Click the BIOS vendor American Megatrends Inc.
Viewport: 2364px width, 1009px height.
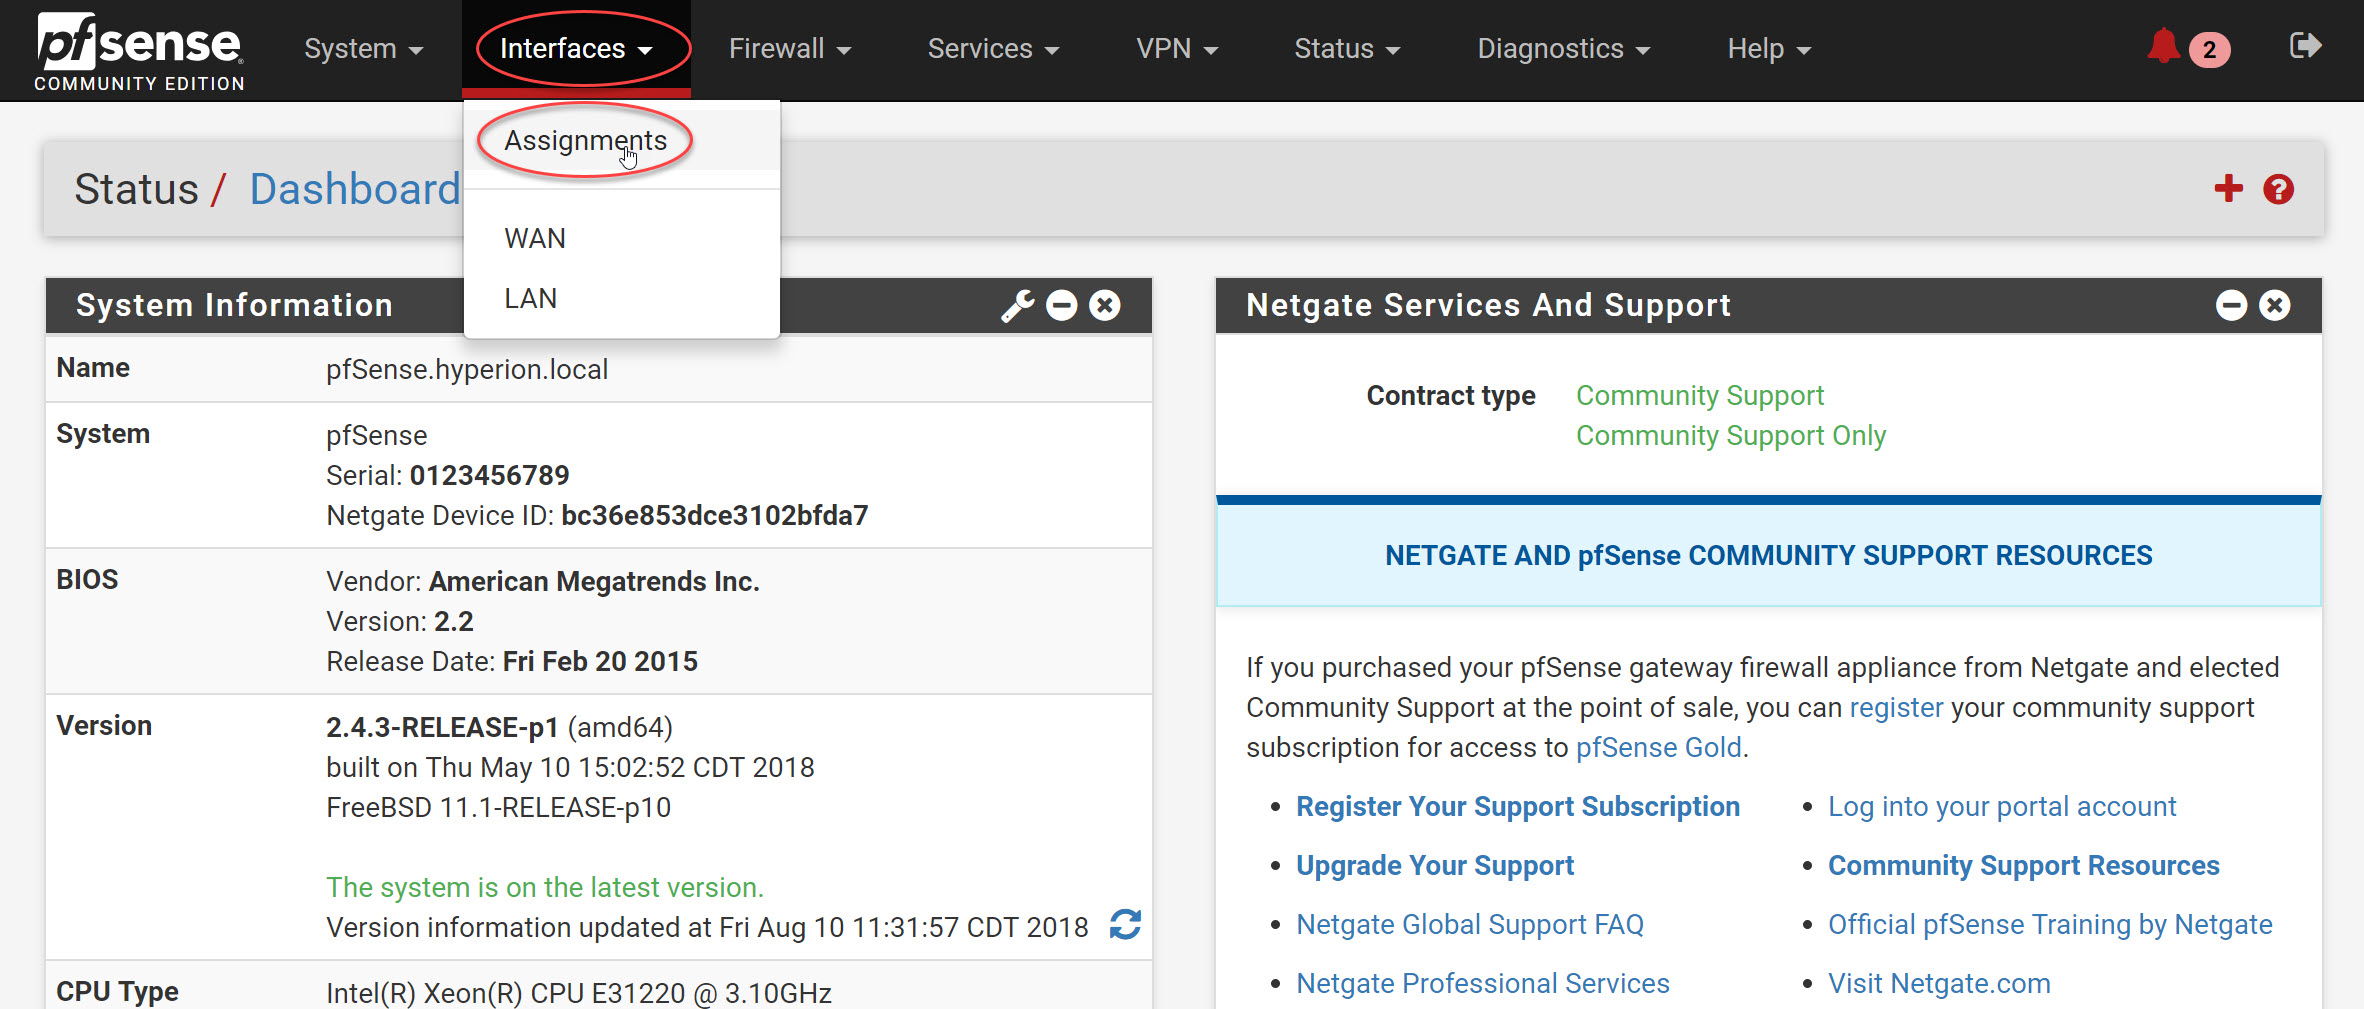tap(594, 581)
